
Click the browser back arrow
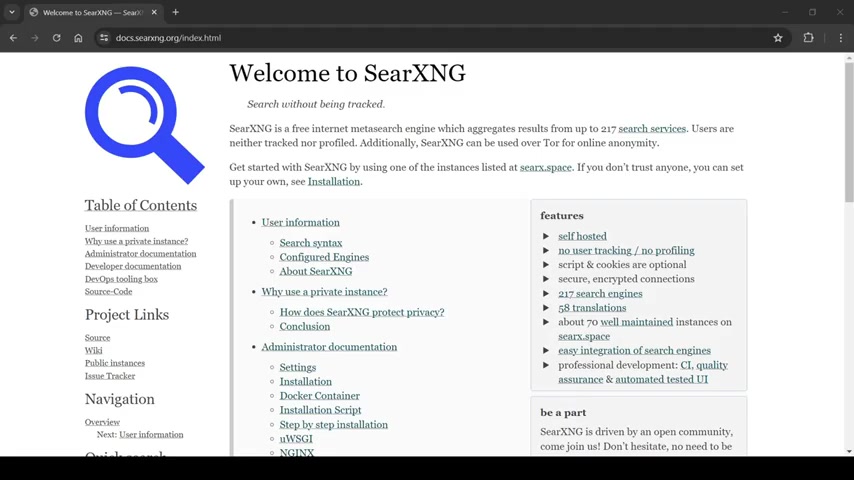[14, 38]
